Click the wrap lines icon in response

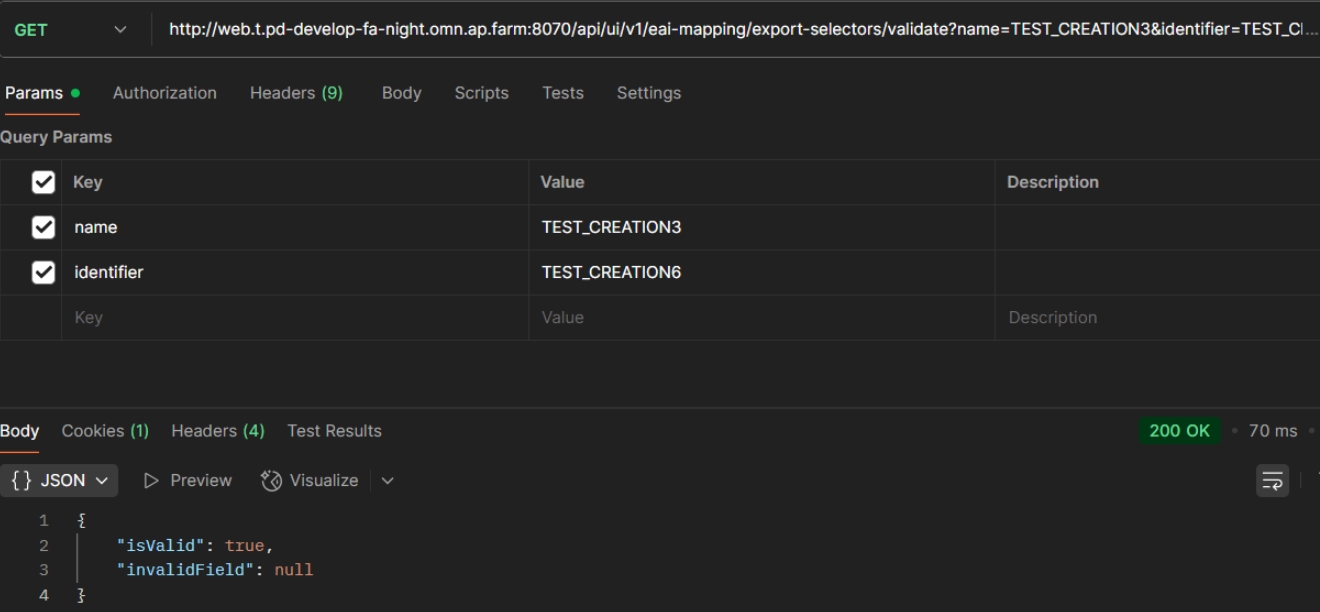pyautogui.click(x=1272, y=481)
